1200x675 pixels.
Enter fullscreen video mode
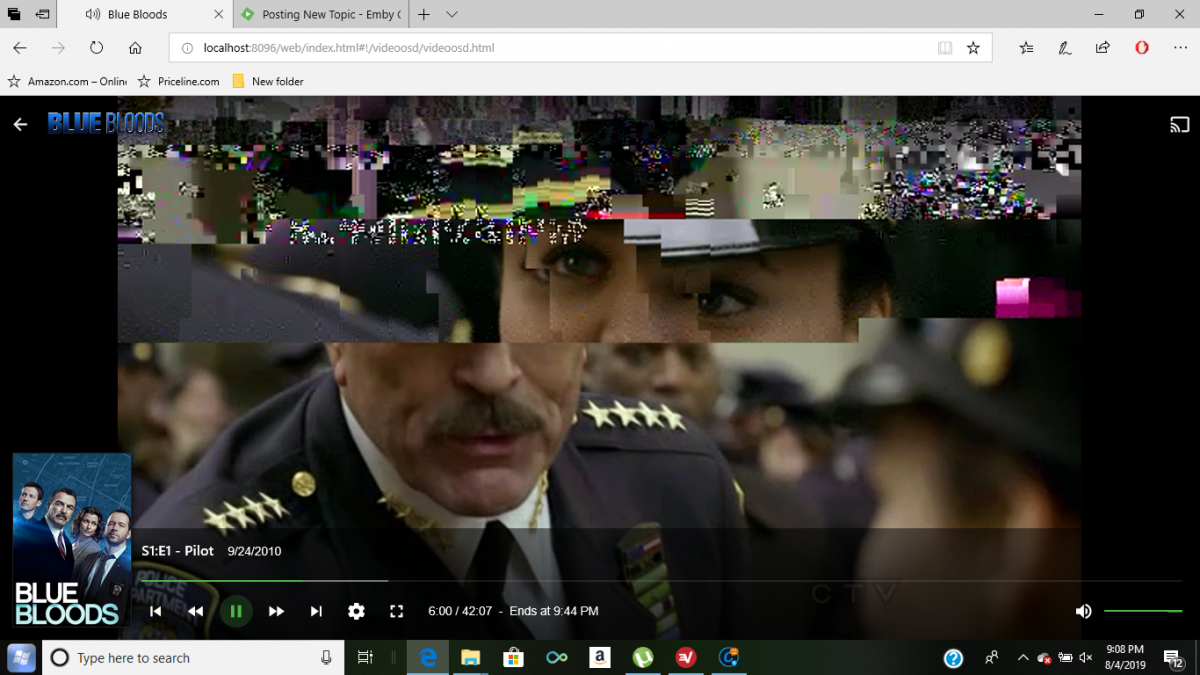click(396, 611)
